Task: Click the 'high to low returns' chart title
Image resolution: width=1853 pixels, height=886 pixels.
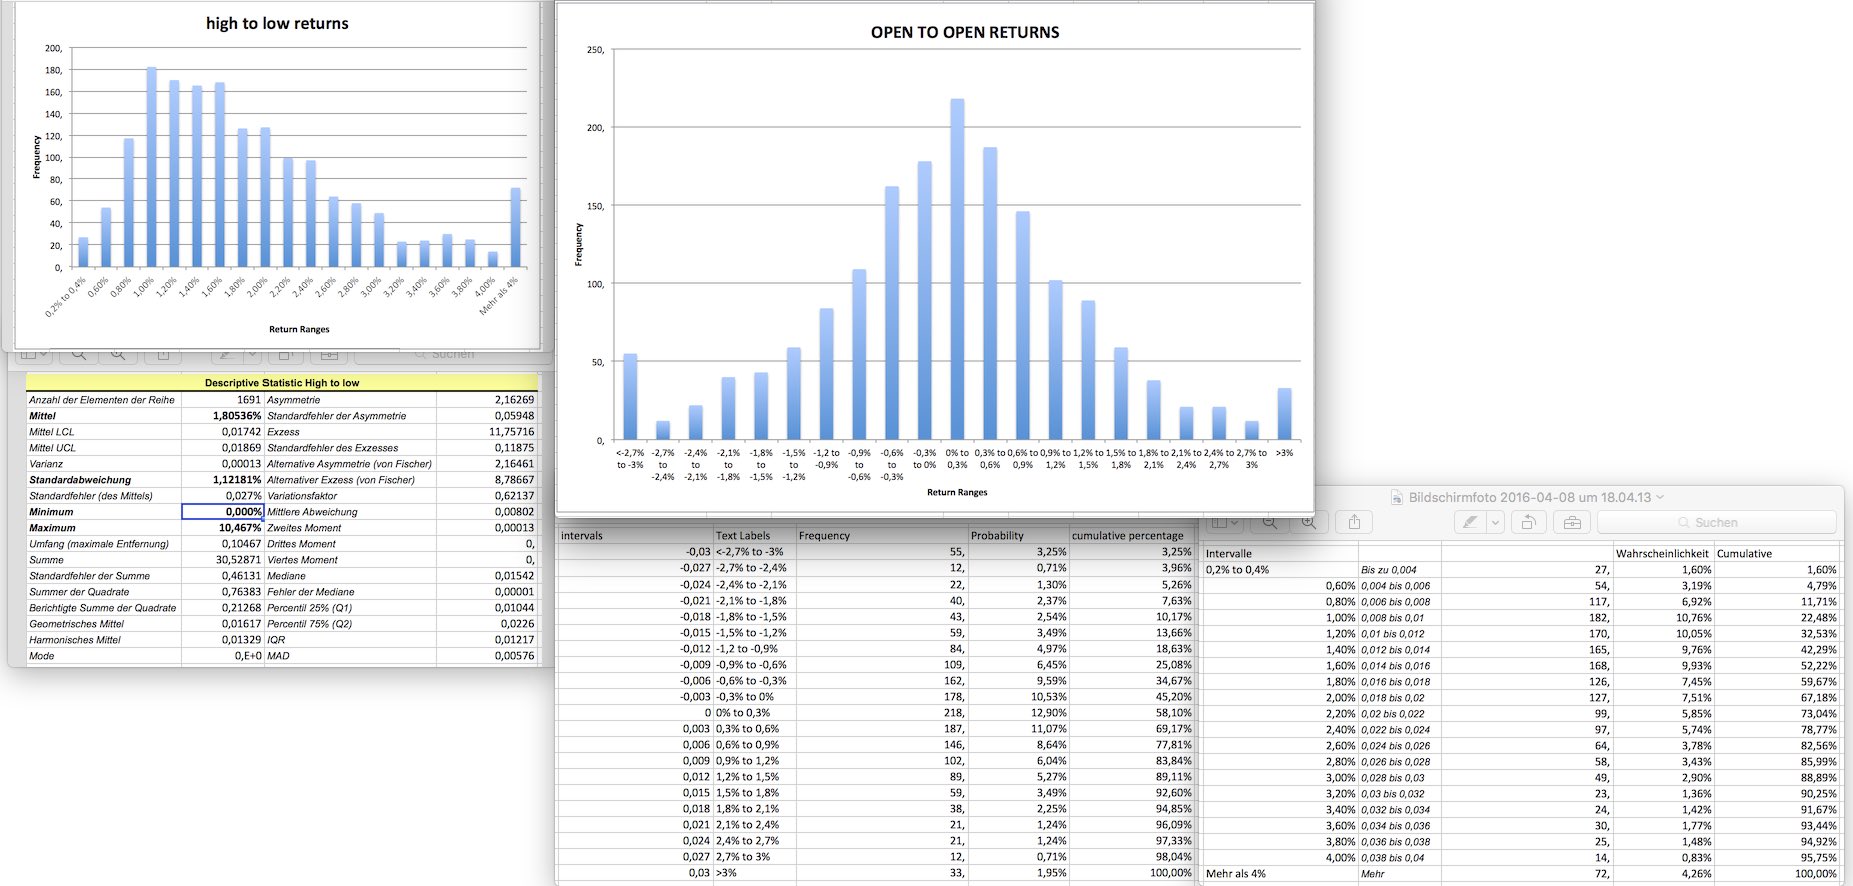Action: point(277,23)
